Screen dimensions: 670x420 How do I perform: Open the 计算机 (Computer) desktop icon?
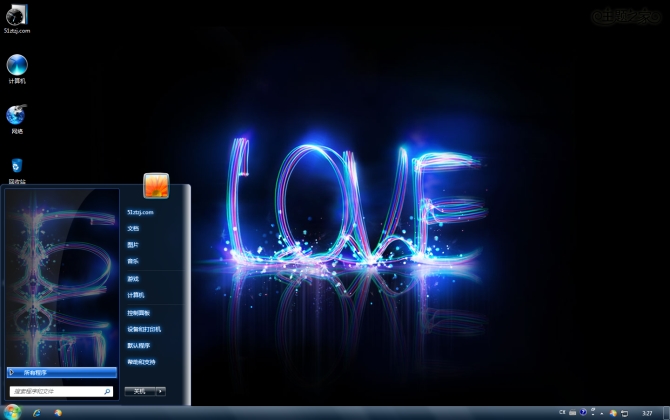(17, 68)
